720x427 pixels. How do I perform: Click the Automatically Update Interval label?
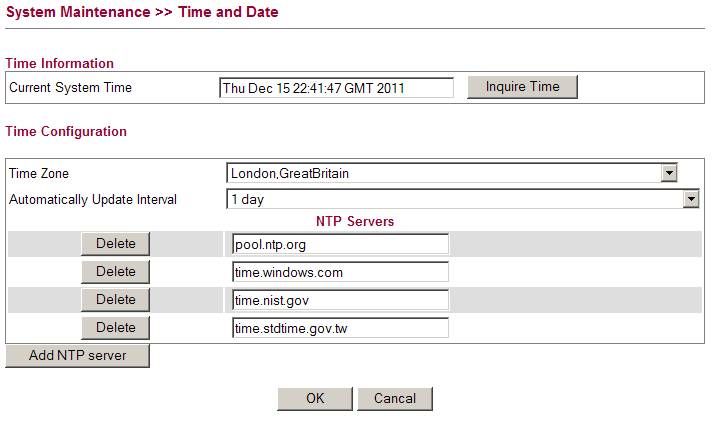[x=93, y=200]
